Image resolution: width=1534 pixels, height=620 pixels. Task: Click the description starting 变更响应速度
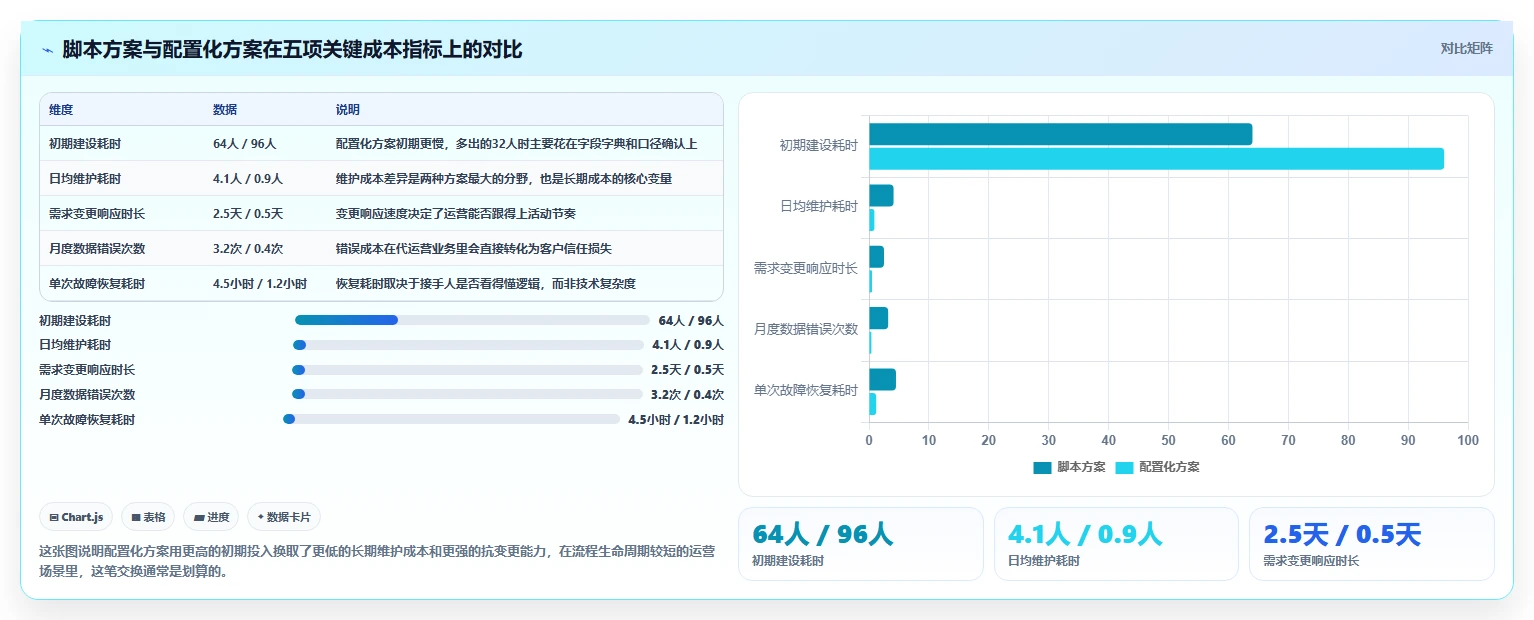(x=456, y=214)
